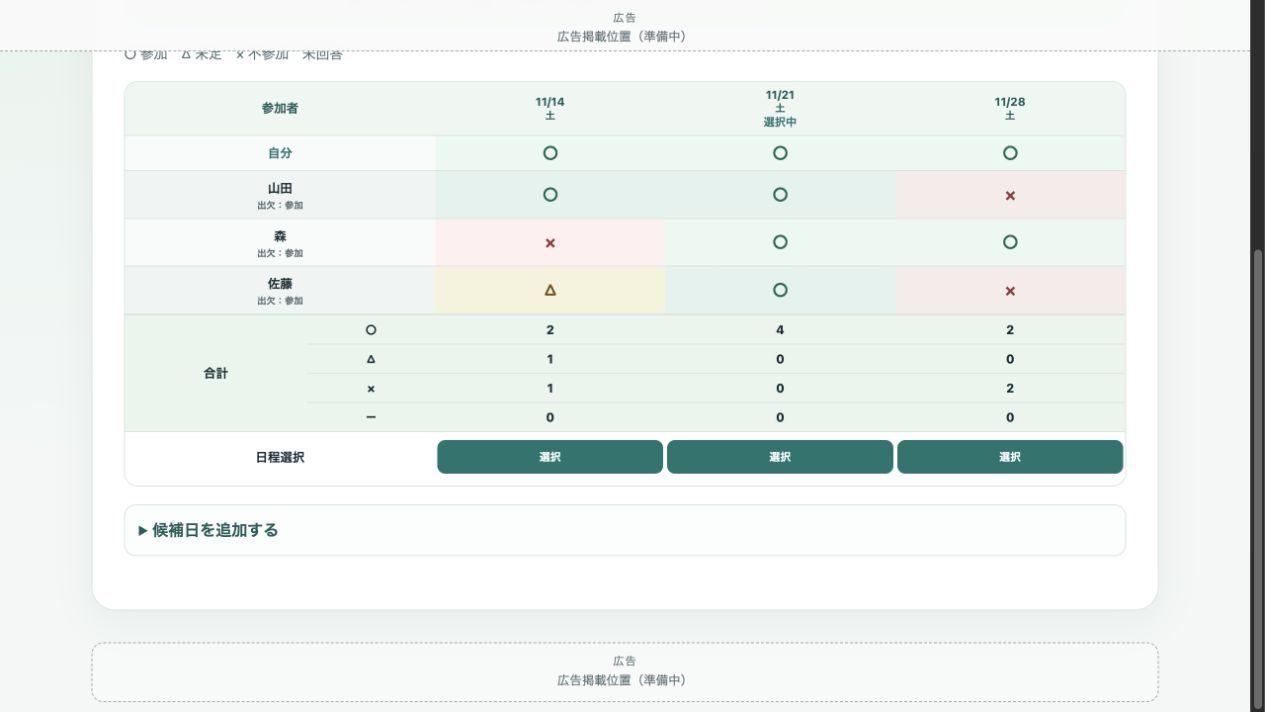Click the circle count 4 for 11/21
Viewport: 1265px width, 712px height.
[x=780, y=330]
